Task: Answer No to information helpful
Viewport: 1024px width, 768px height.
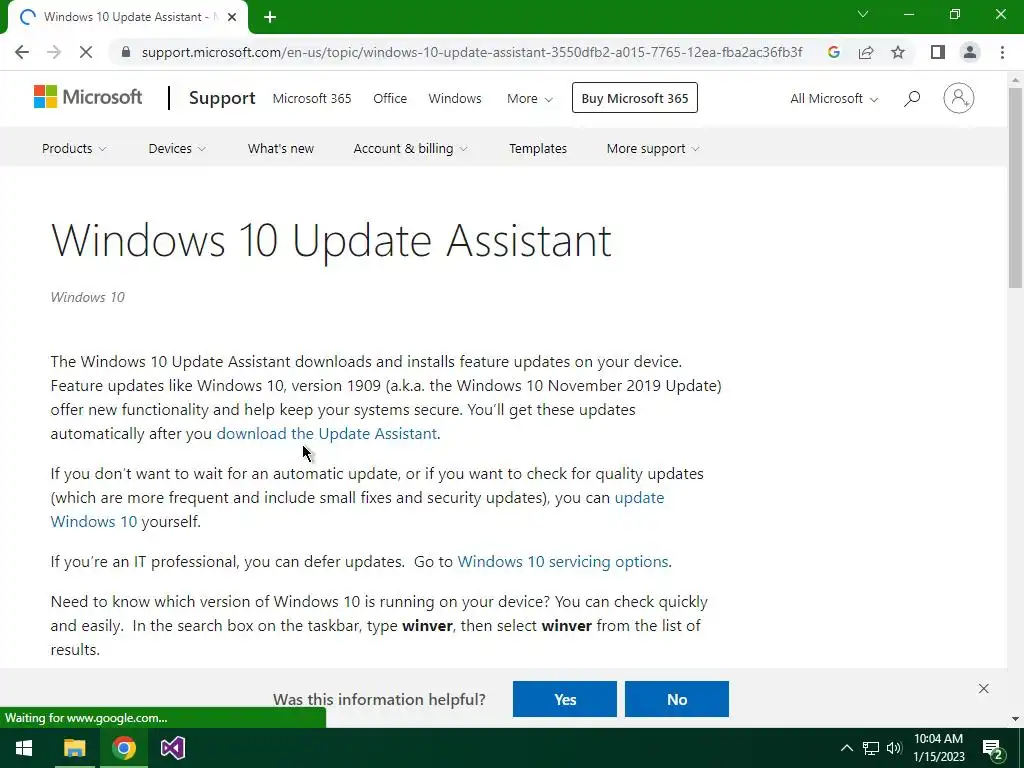Action: coord(677,699)
